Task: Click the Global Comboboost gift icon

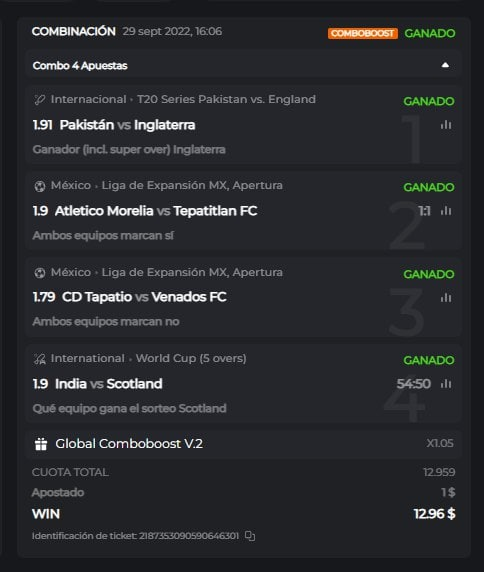Action: (40, 444)
